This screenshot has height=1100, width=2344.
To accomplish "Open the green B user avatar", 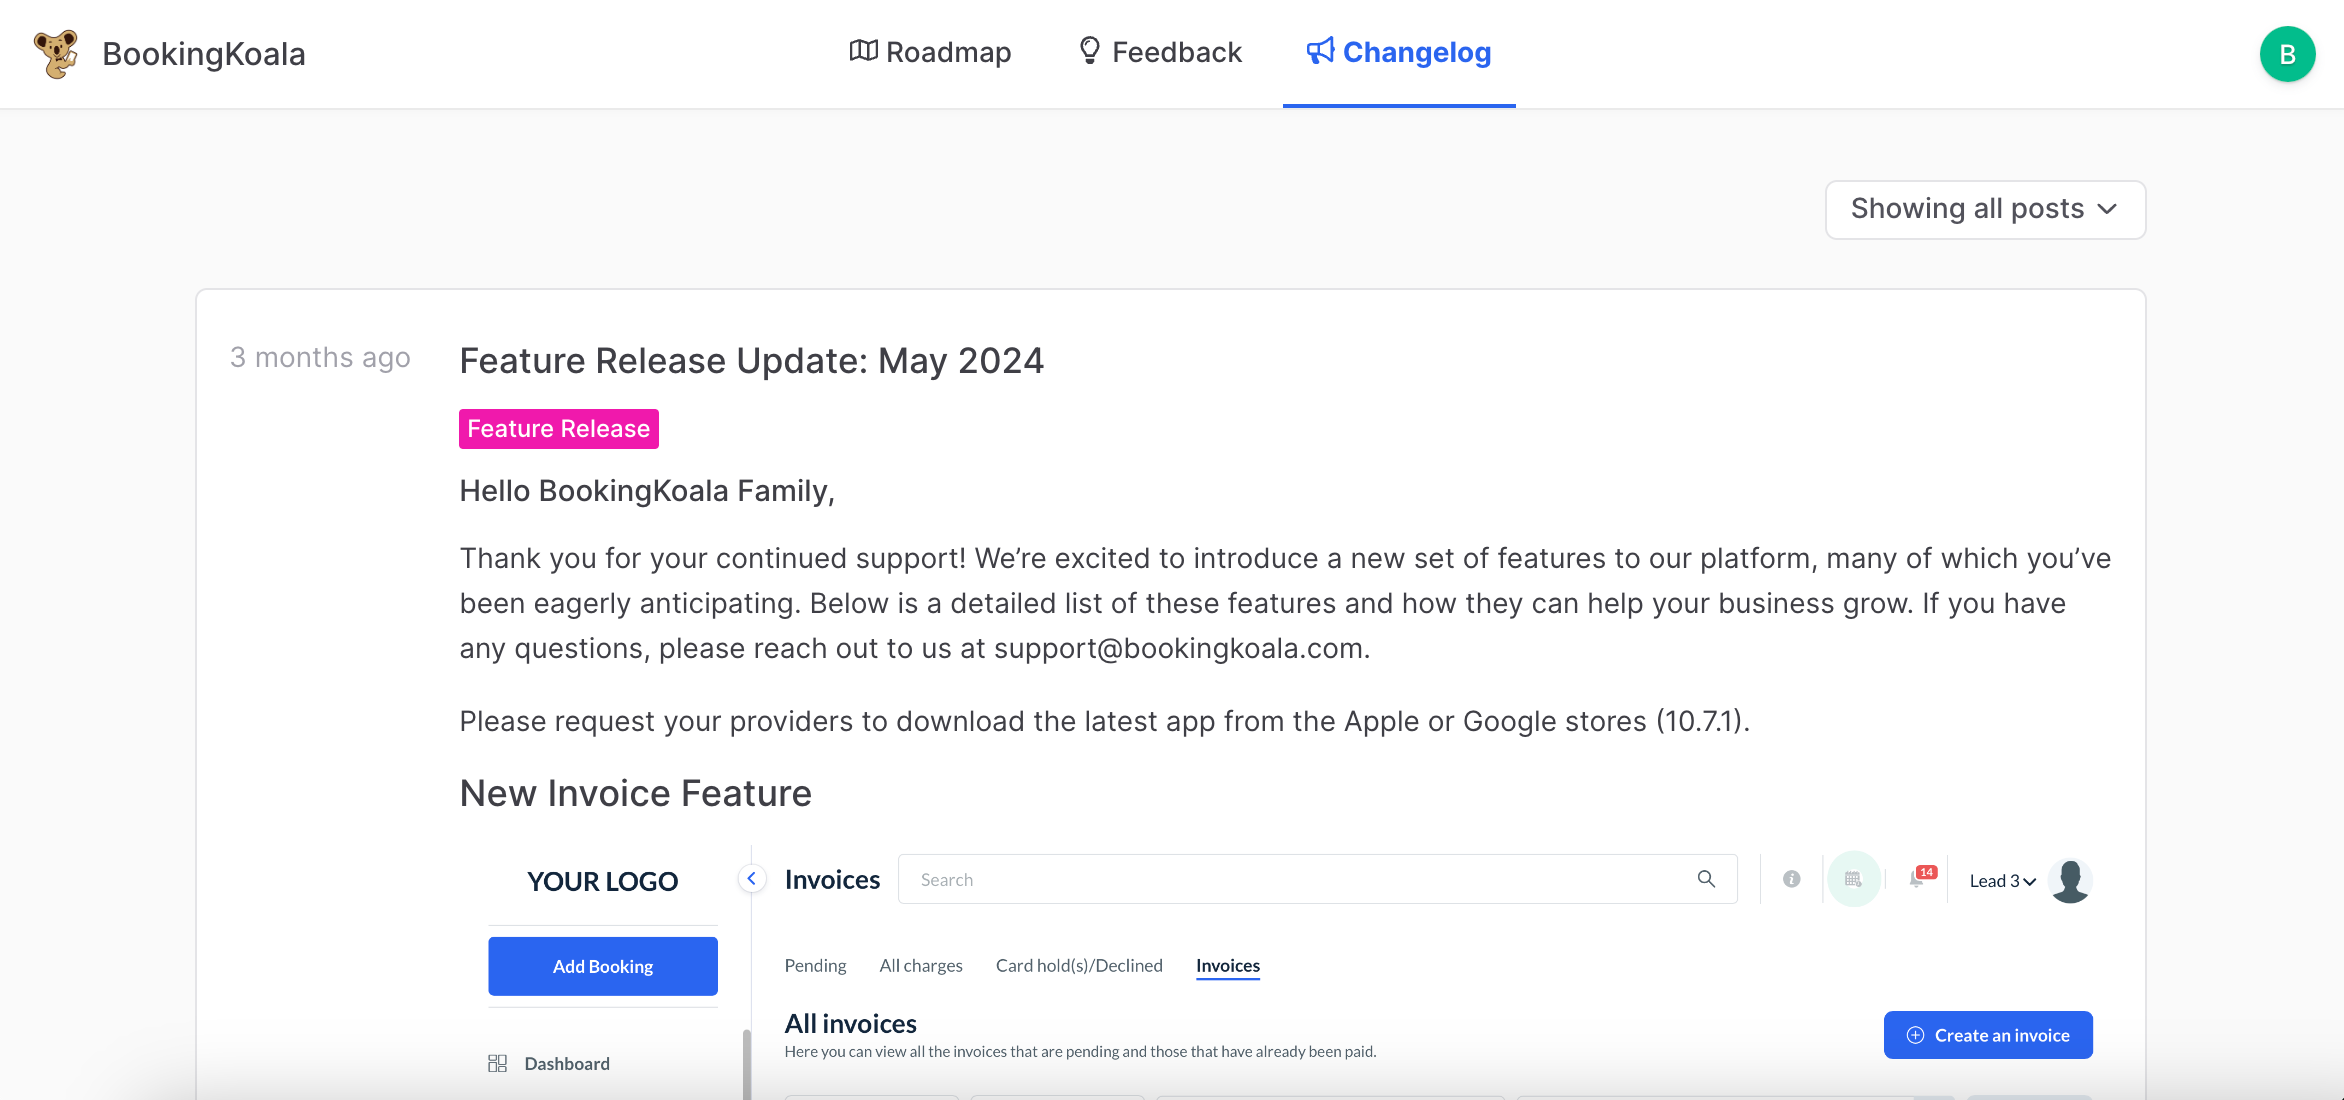I will click(2286, 54).
